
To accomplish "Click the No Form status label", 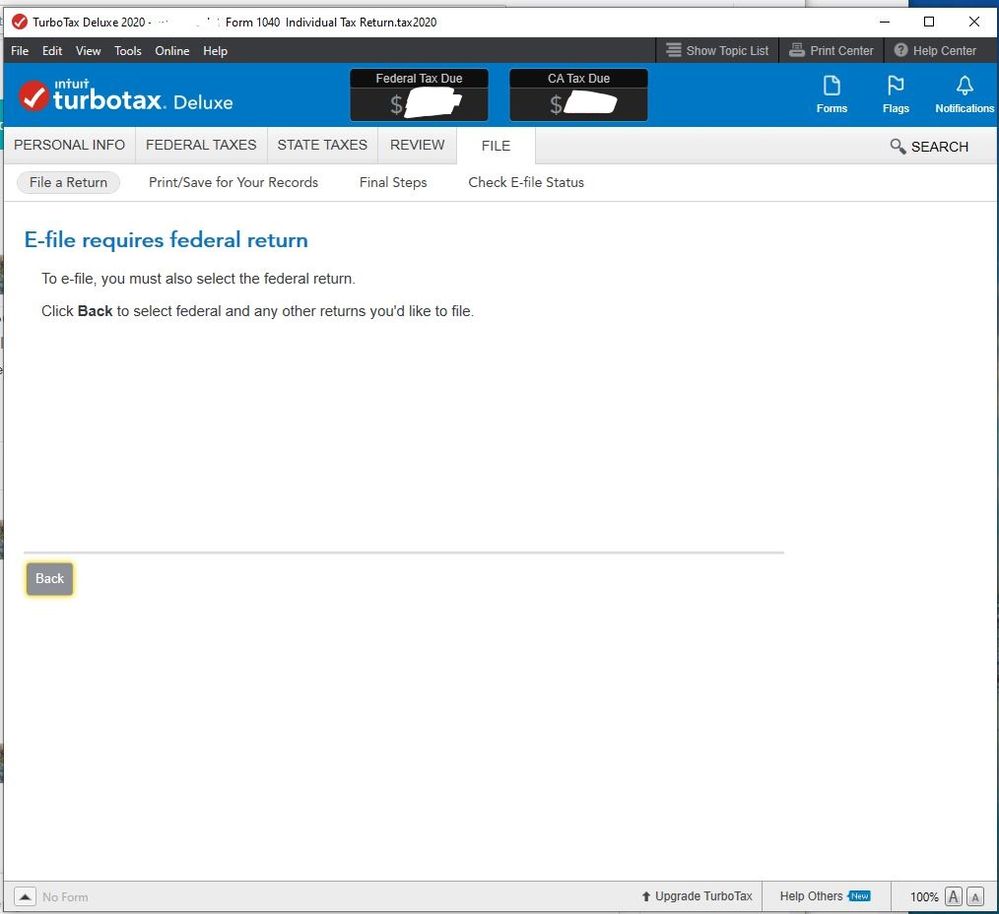I will [65, 897].
